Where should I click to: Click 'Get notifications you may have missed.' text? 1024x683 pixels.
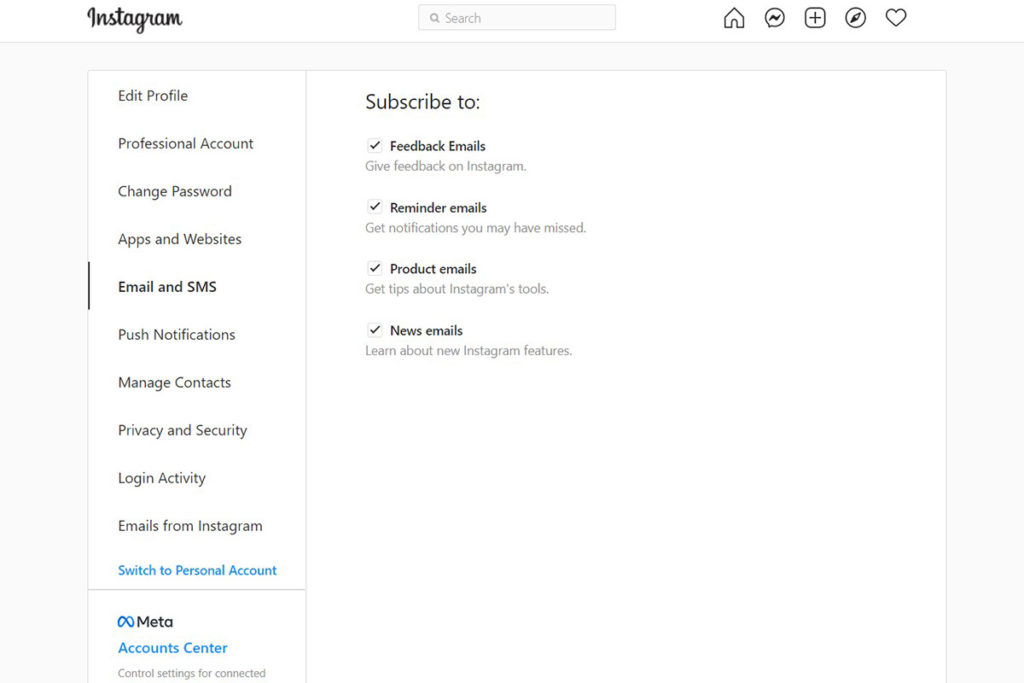(475, 228)
